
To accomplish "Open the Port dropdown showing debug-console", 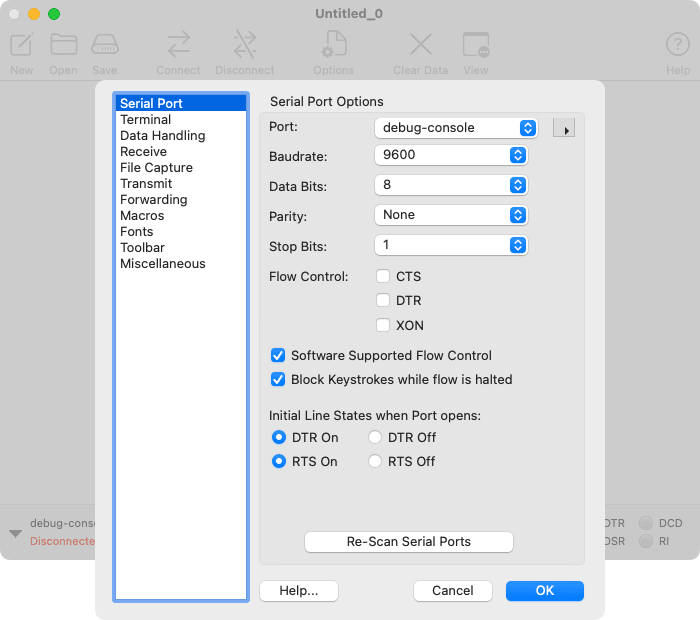I will click(x=456, y=128).
